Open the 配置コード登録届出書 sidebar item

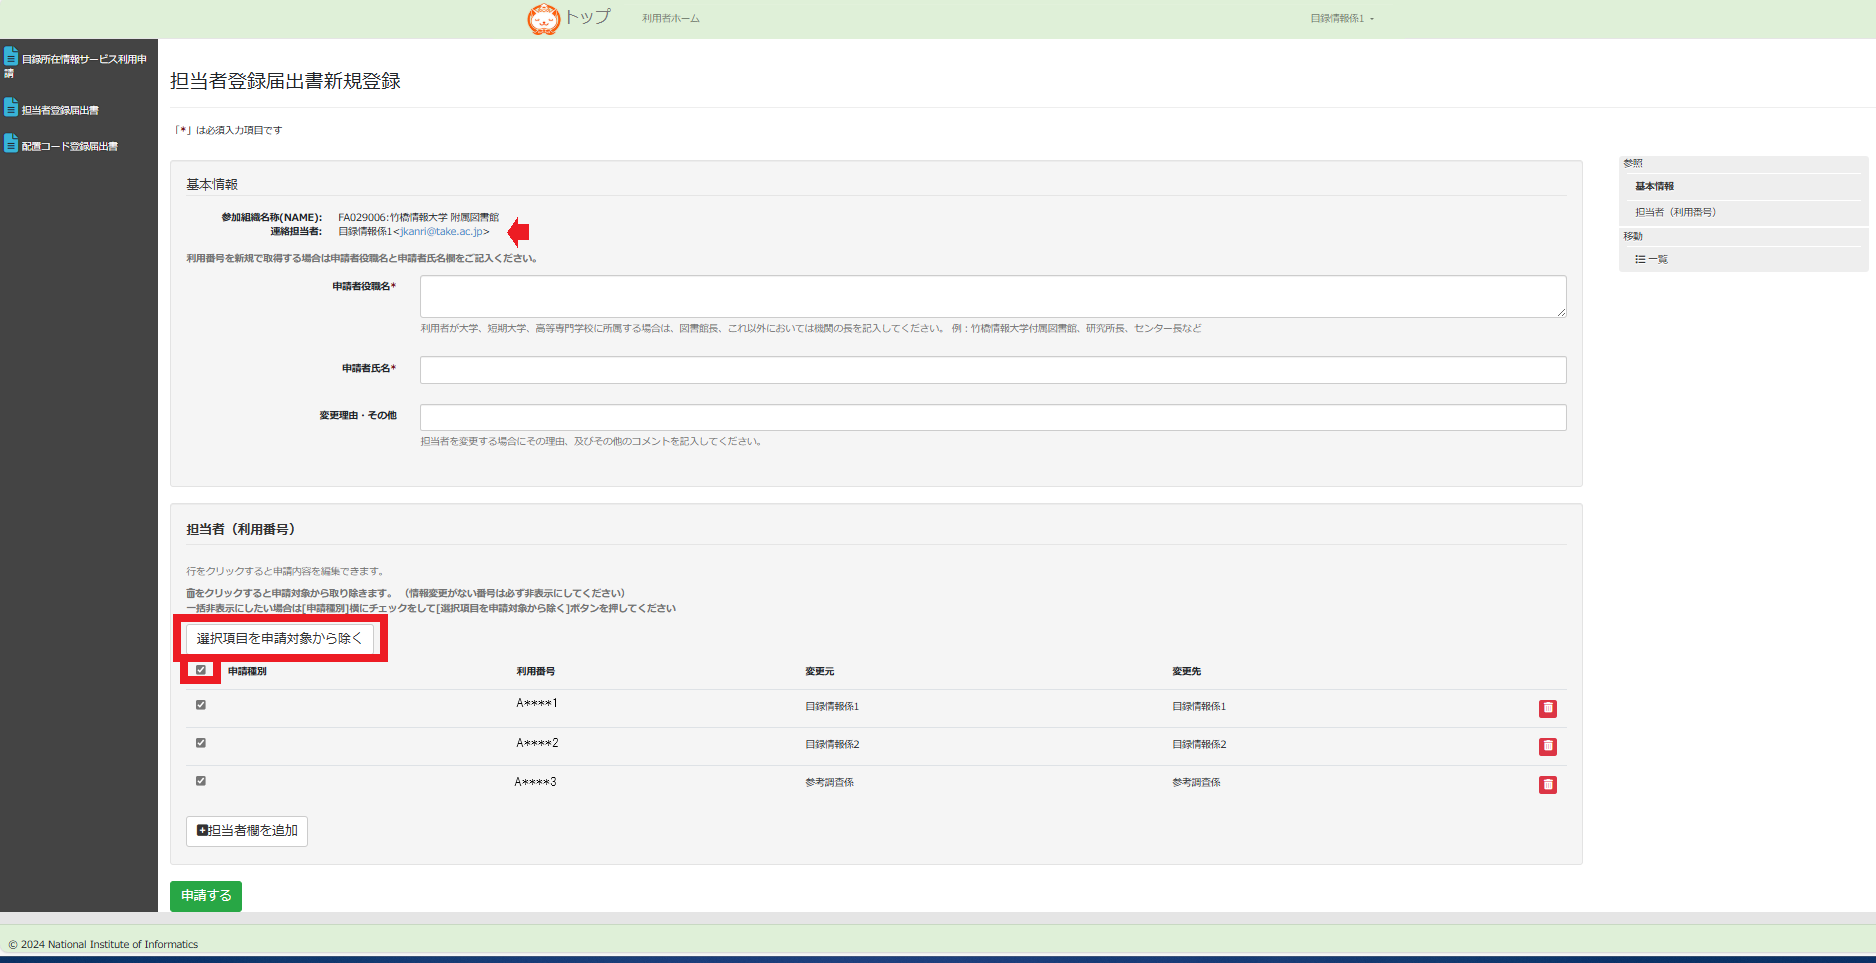pyautogui.click(x=69, y=146)
